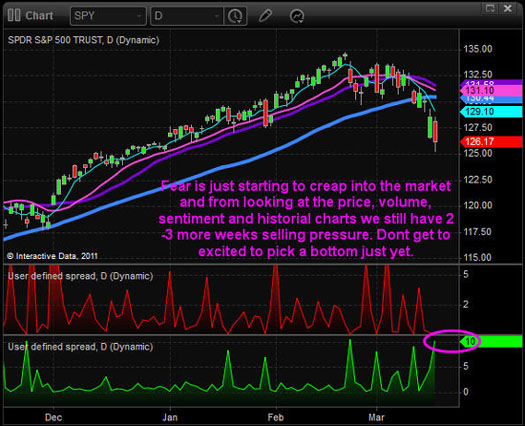This screenshot has width=525, height=426.
Task: Click the Chart title text in header
Action: [39, 16]
